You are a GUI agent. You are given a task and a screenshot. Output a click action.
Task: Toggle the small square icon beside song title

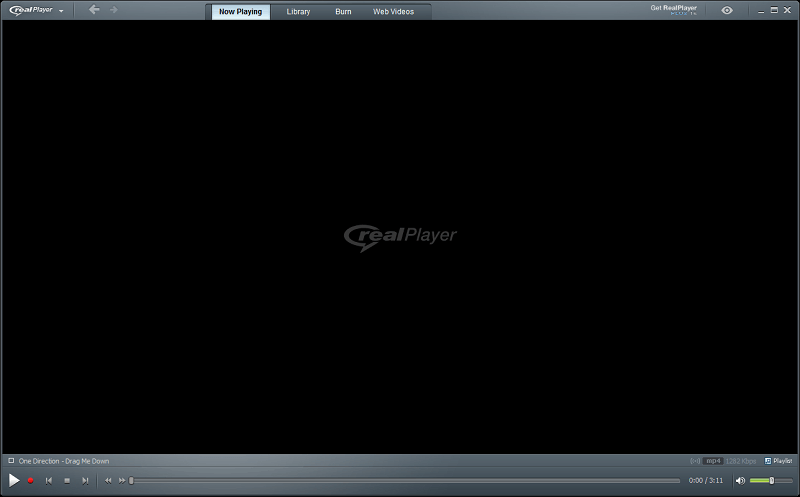[11, 460]
